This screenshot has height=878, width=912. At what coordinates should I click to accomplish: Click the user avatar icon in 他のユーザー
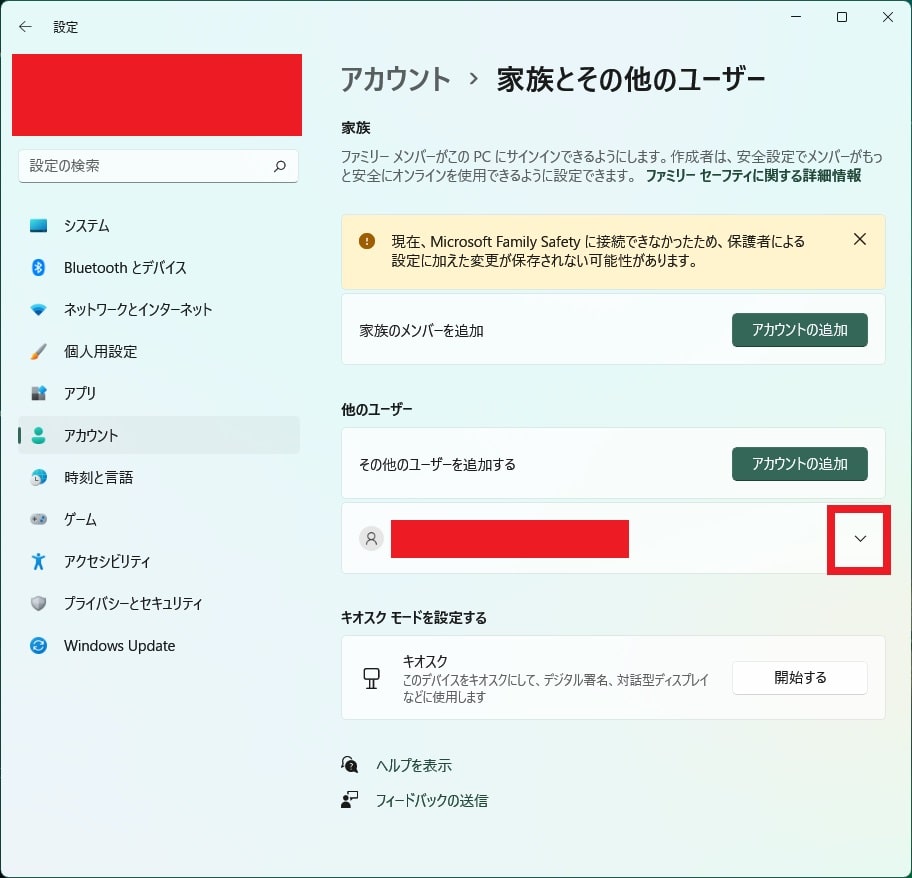coord(371,538)
